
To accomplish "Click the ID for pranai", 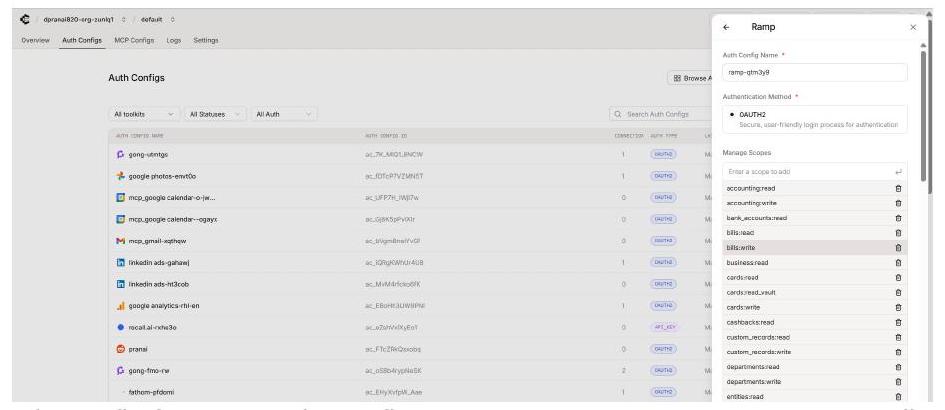I will point(393,349).
